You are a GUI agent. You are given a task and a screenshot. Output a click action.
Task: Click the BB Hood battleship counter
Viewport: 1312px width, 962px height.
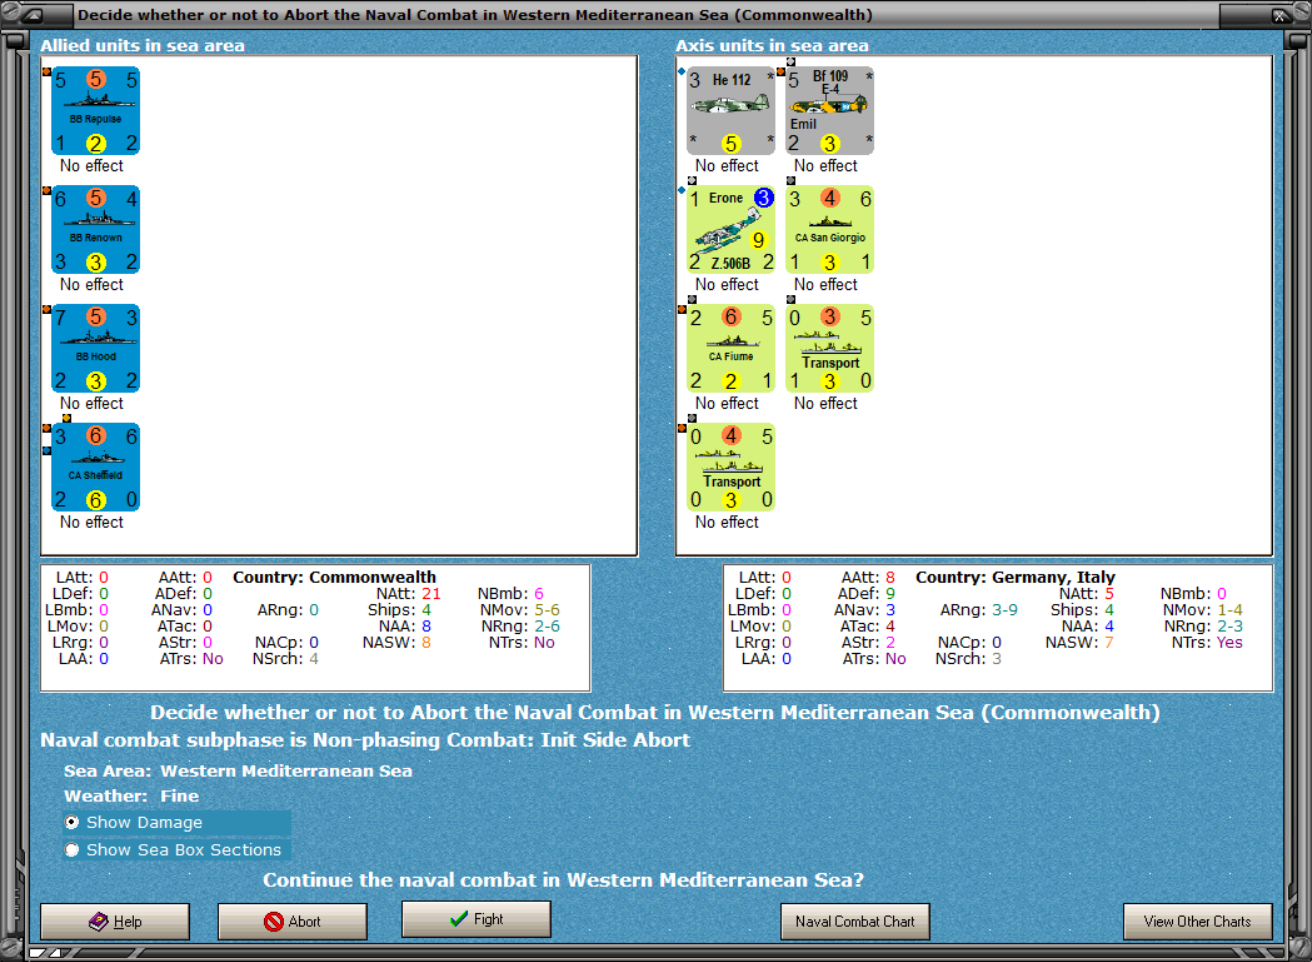coord(96,349)
